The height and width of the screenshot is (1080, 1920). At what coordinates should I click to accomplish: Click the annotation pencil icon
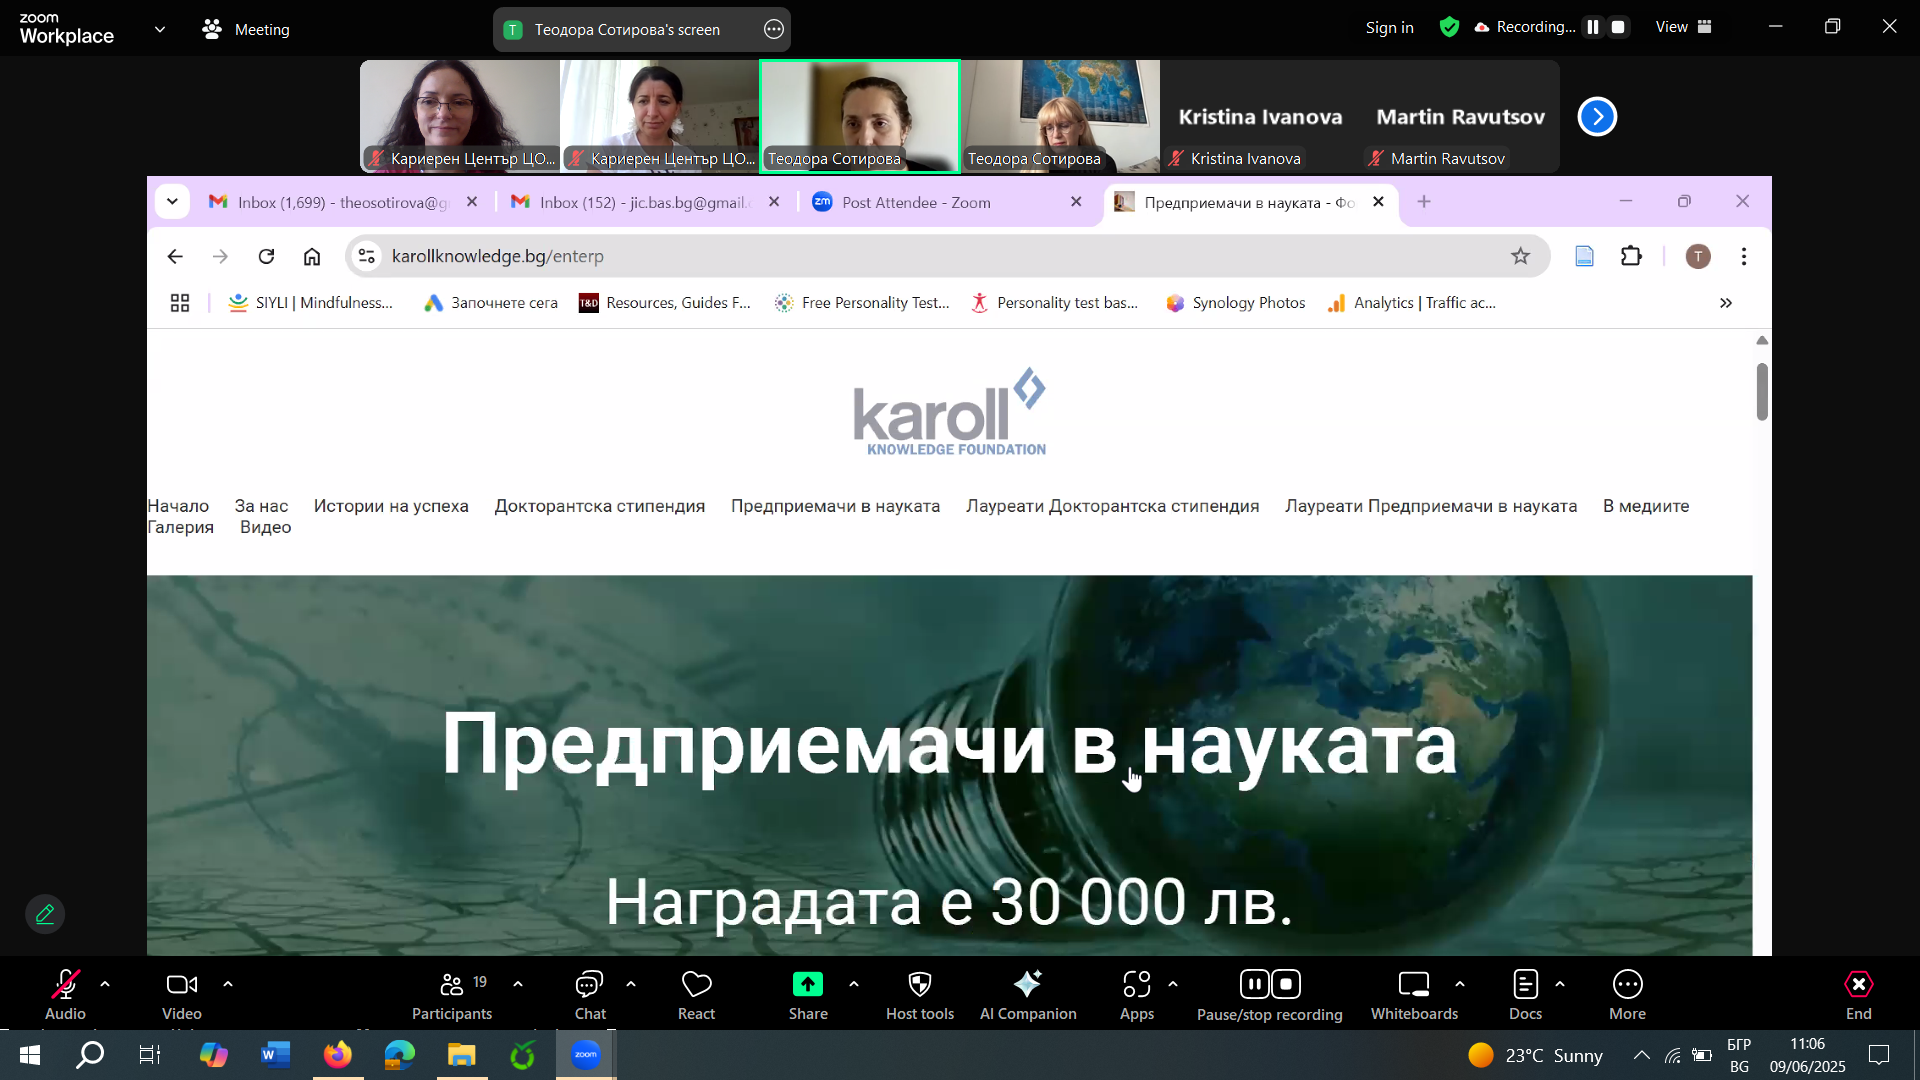point(45,914)
